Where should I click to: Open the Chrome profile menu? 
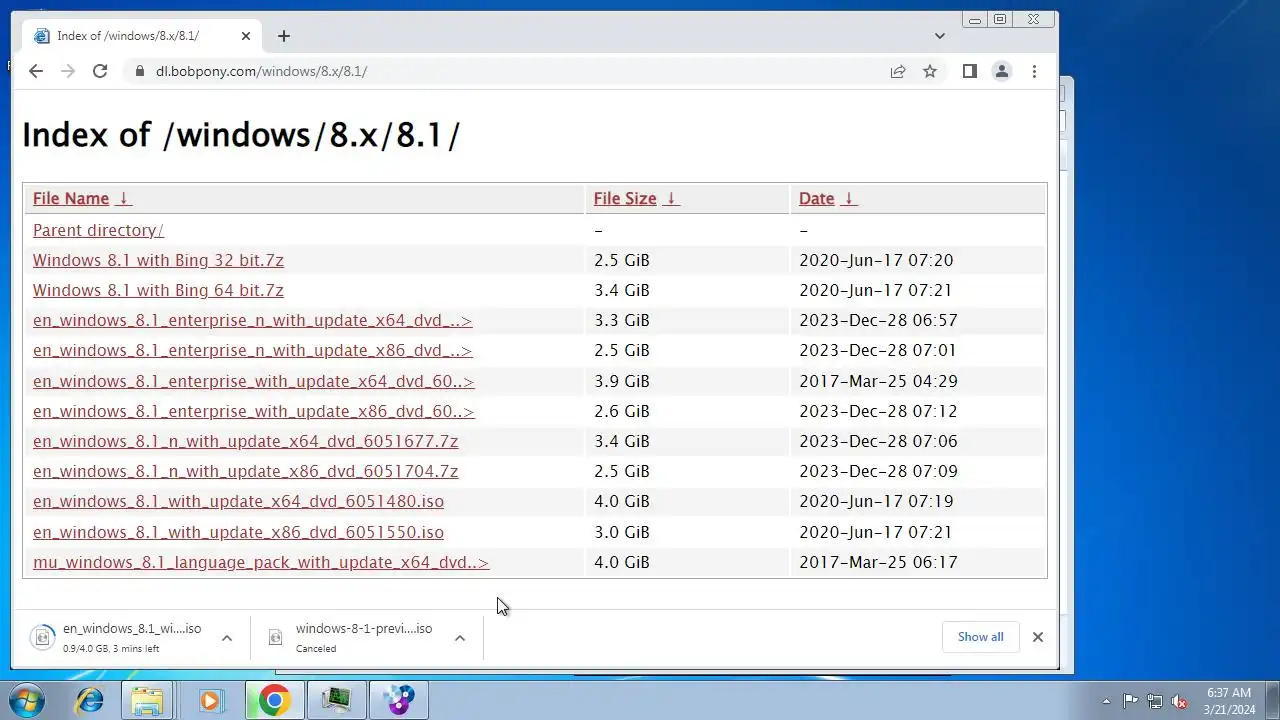pos(1001,71)
